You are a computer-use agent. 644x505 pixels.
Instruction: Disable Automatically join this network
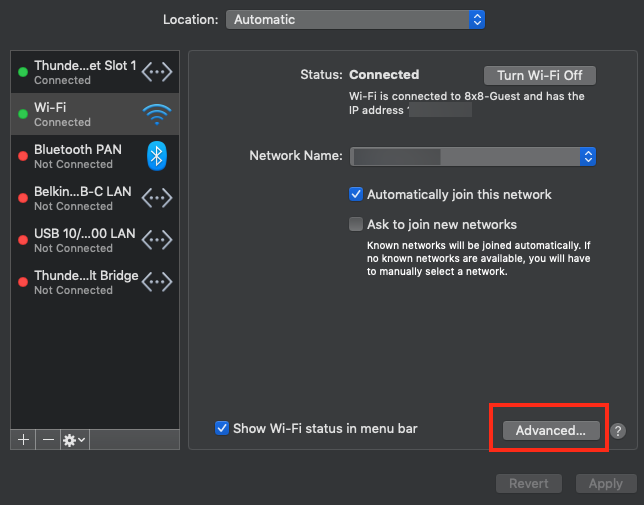[x=356, y=194]
